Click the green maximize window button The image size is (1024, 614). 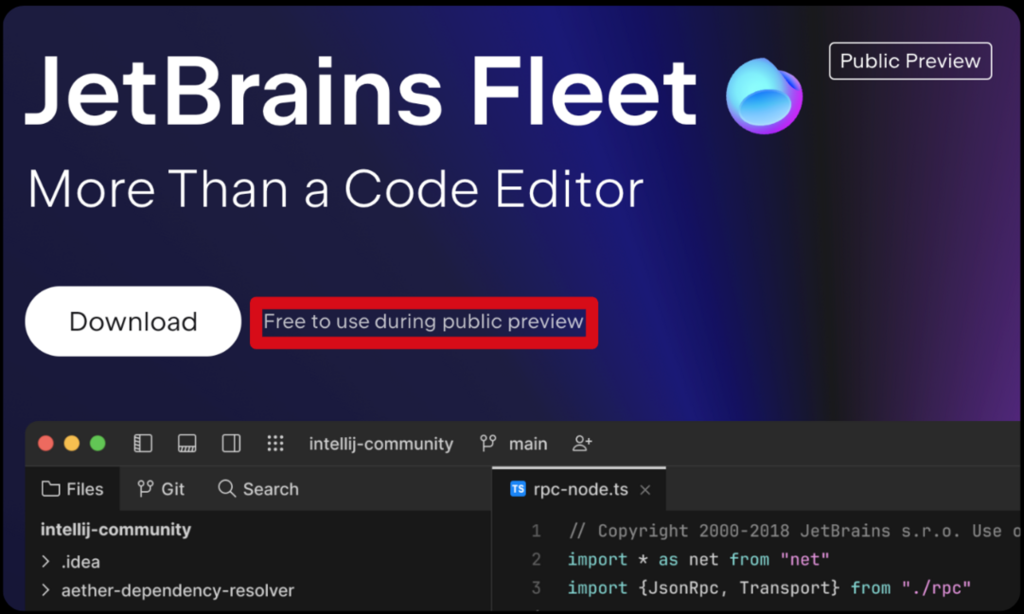[98, 444]
